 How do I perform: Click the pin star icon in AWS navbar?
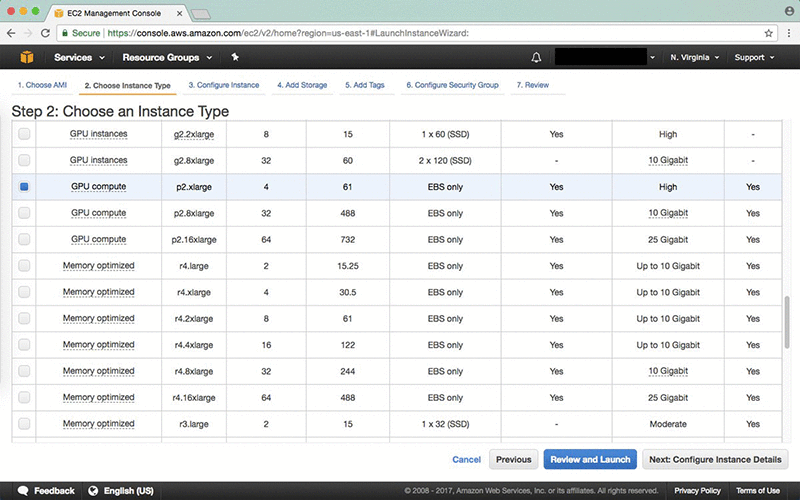(x=235, y=57)
